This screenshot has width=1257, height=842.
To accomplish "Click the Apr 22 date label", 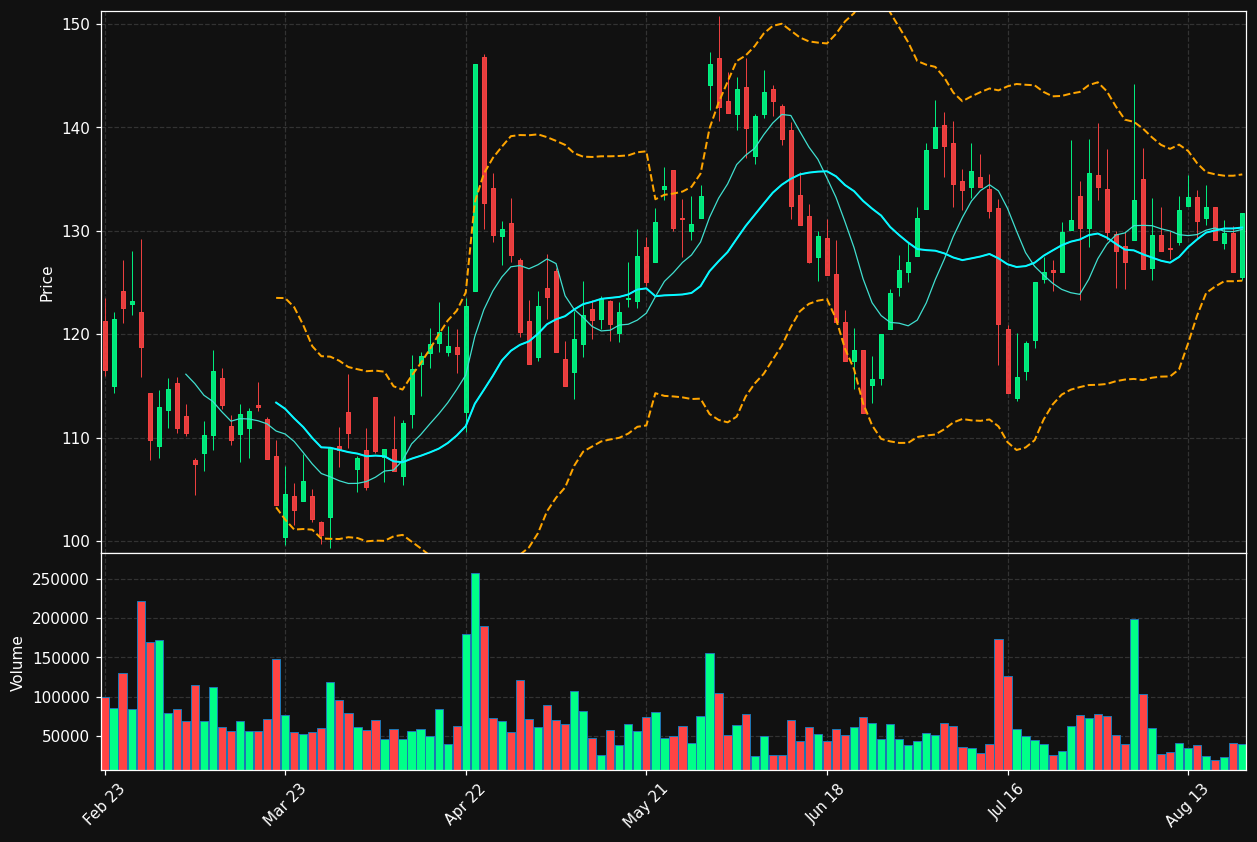I will point(465,803).
